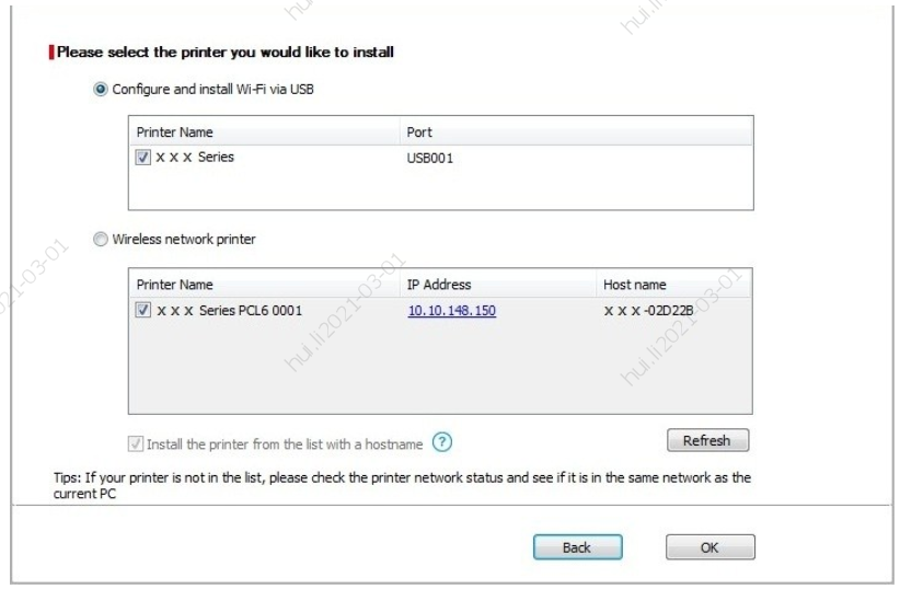Image resolution: width=902 pixels, height=589 pixels.
Task: Click Printer Name header in the wireless list
Action: (x=174, y=285)
